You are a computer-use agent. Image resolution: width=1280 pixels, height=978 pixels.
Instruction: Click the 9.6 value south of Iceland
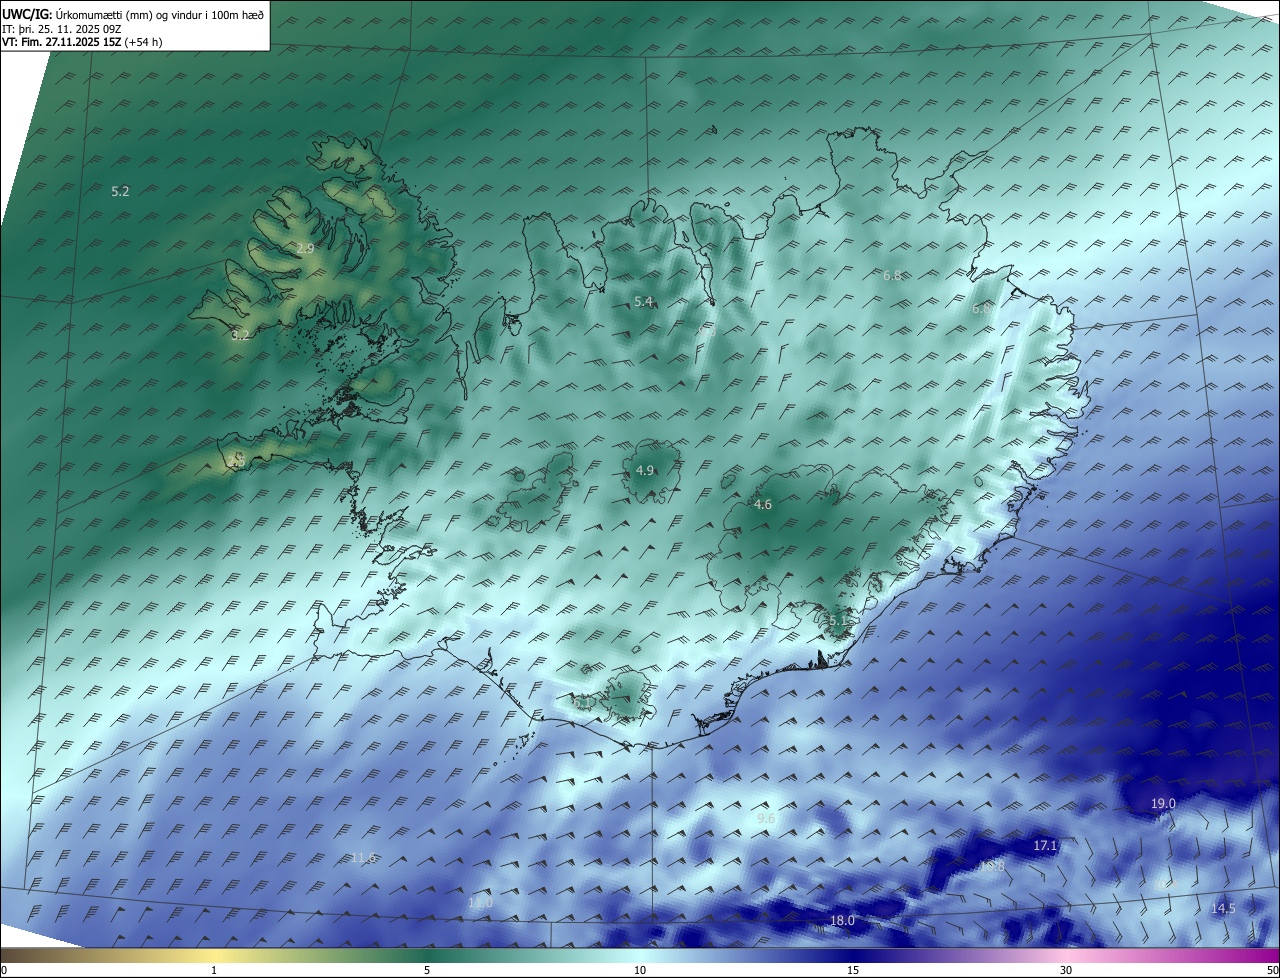(x=766, y=819)
